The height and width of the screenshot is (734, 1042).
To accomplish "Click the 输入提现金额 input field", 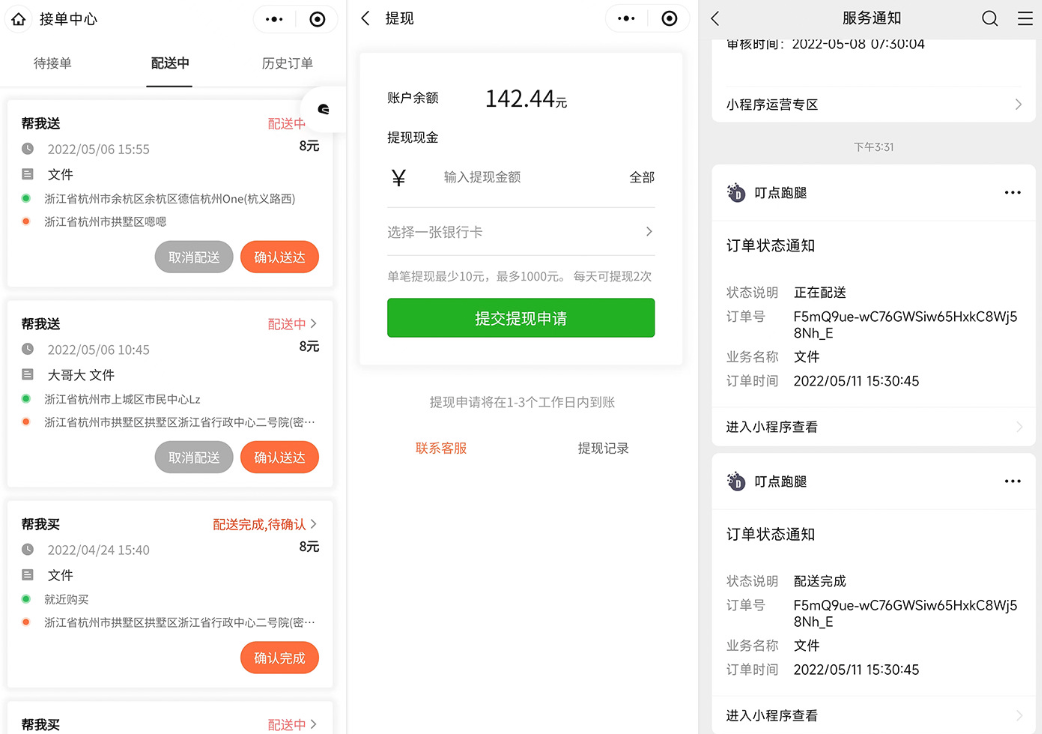I will pyautogui.click(x=480, y=177).
